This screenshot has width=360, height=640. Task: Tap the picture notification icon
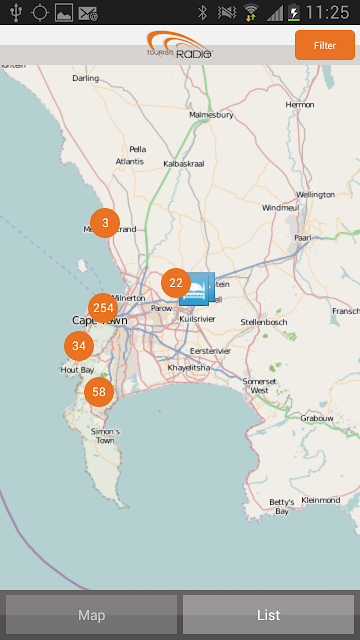pyautogui.click(x=64, y=13)
